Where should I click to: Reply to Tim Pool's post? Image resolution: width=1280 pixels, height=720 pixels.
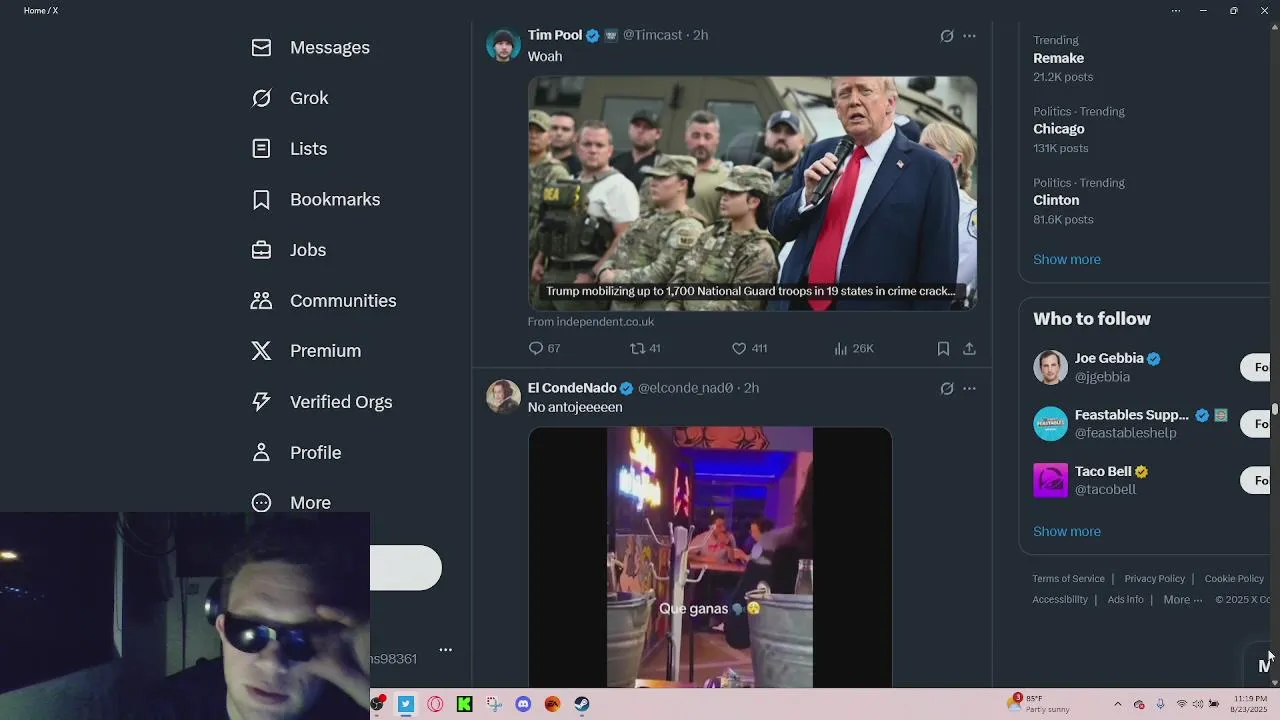coord(544,348)
